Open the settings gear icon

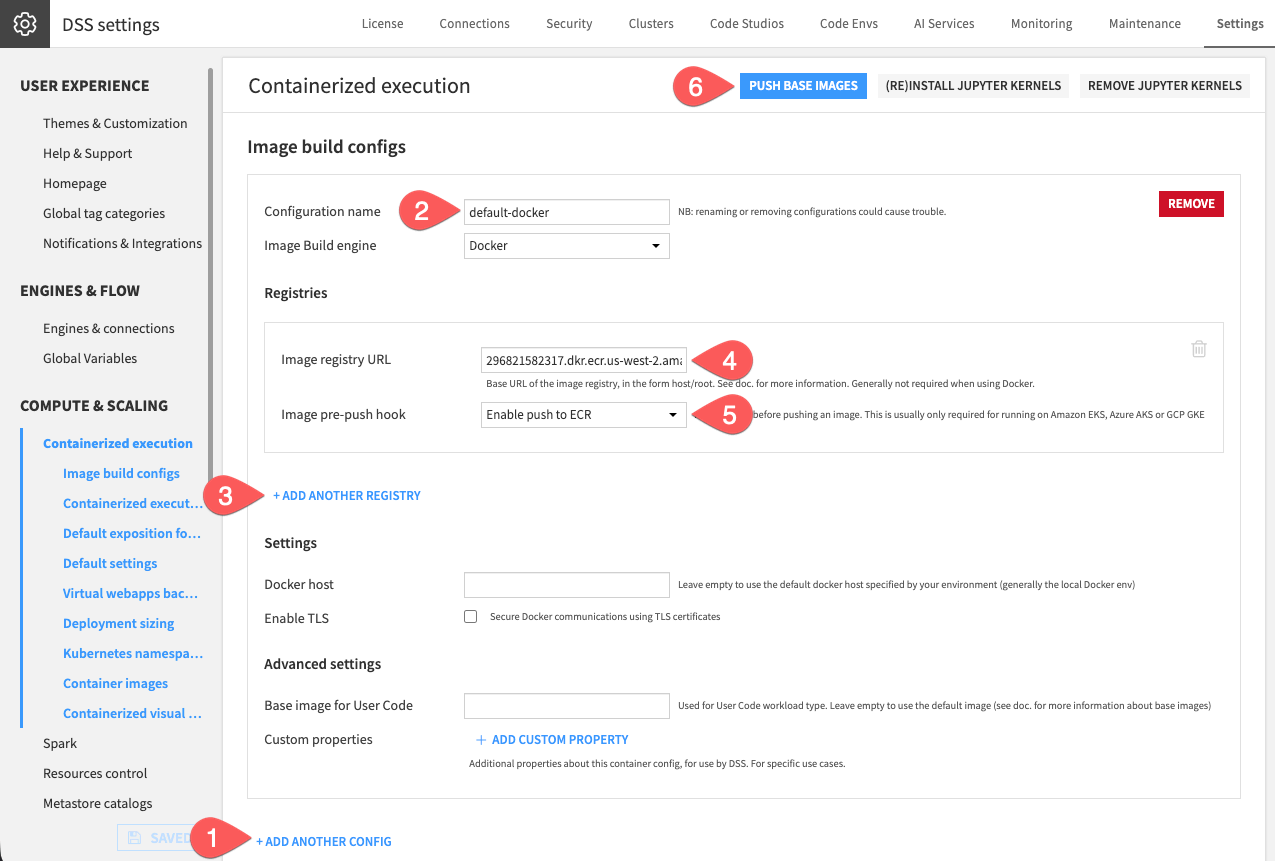pyautogui.click(x=24, y=24)
